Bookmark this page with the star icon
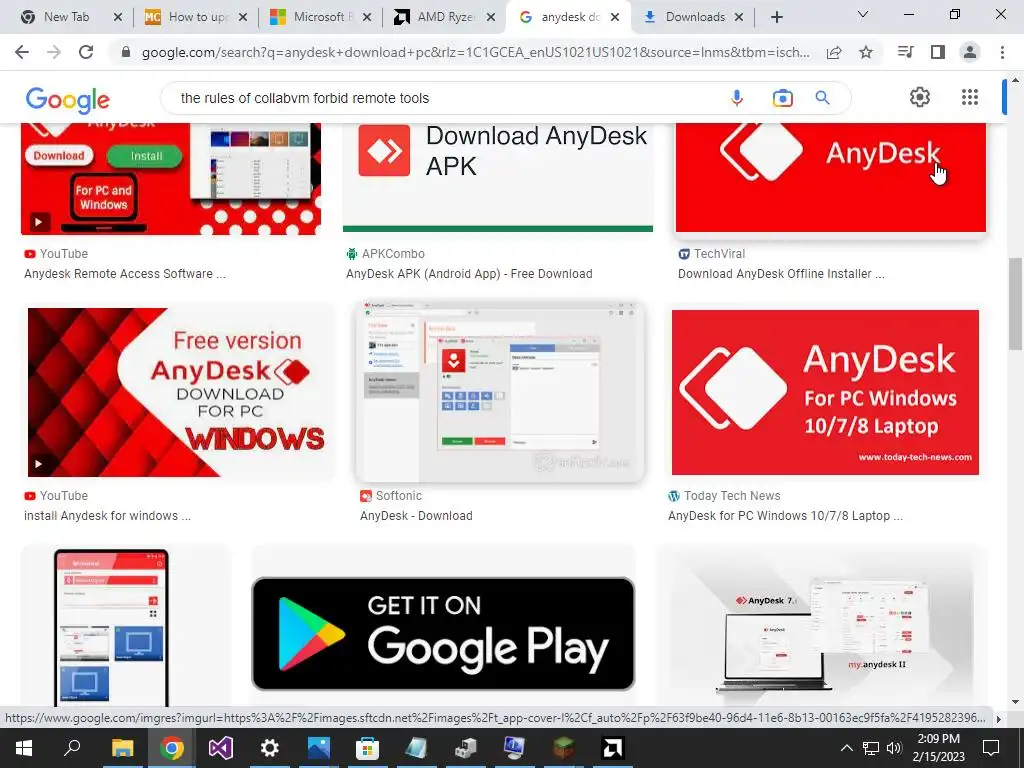 866,52
